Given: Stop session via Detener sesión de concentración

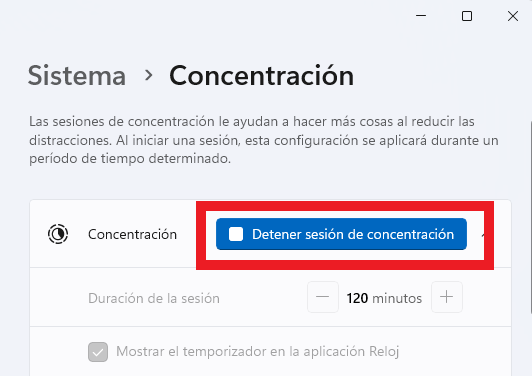Looking at the screenshot, I should tap(341, 234).
